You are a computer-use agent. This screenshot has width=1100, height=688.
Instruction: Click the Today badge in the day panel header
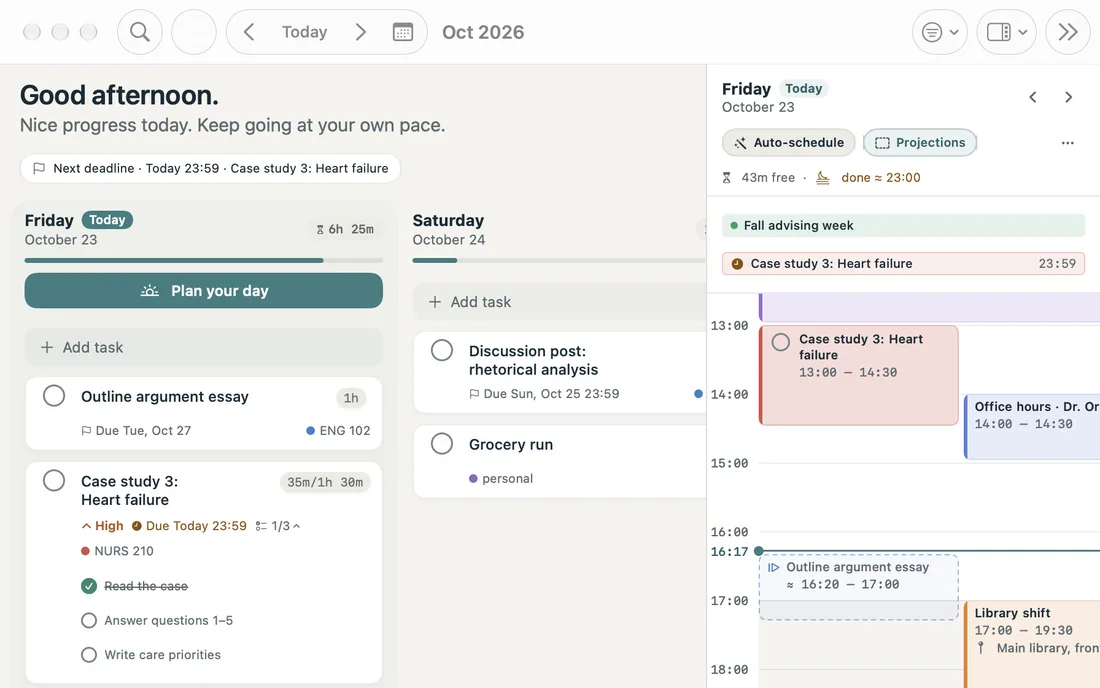point(803,88)
